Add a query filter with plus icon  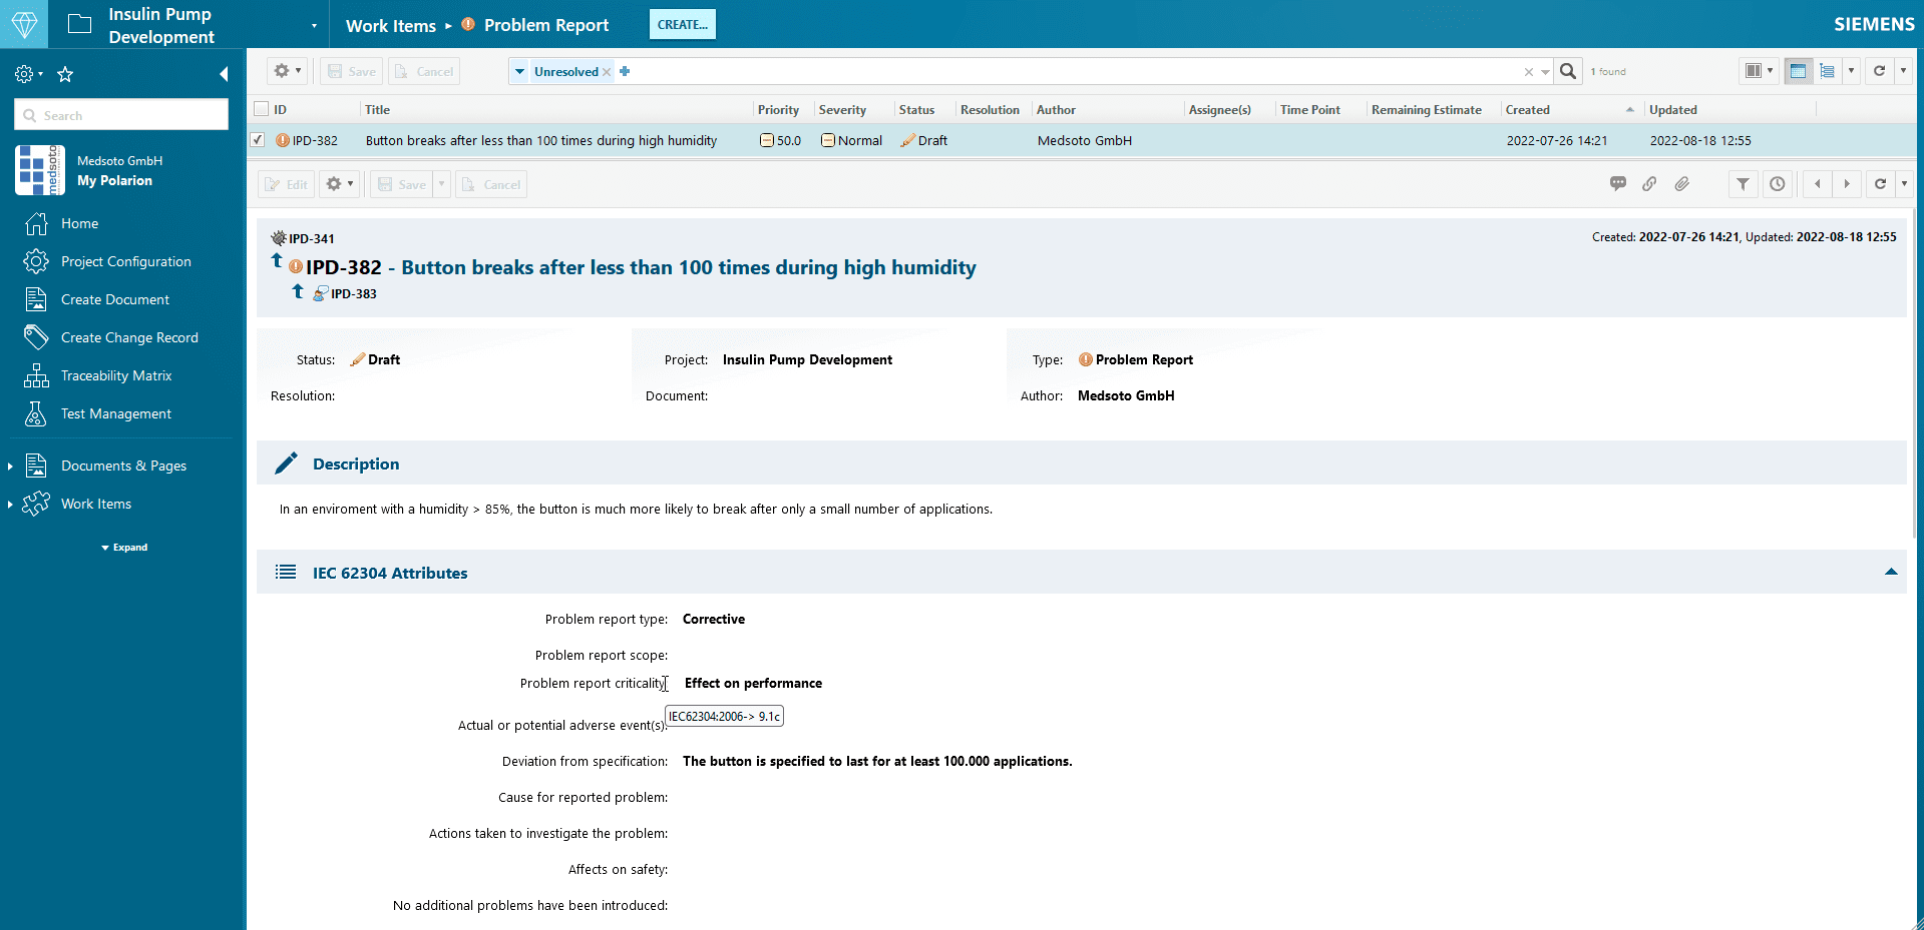[625, 71]
